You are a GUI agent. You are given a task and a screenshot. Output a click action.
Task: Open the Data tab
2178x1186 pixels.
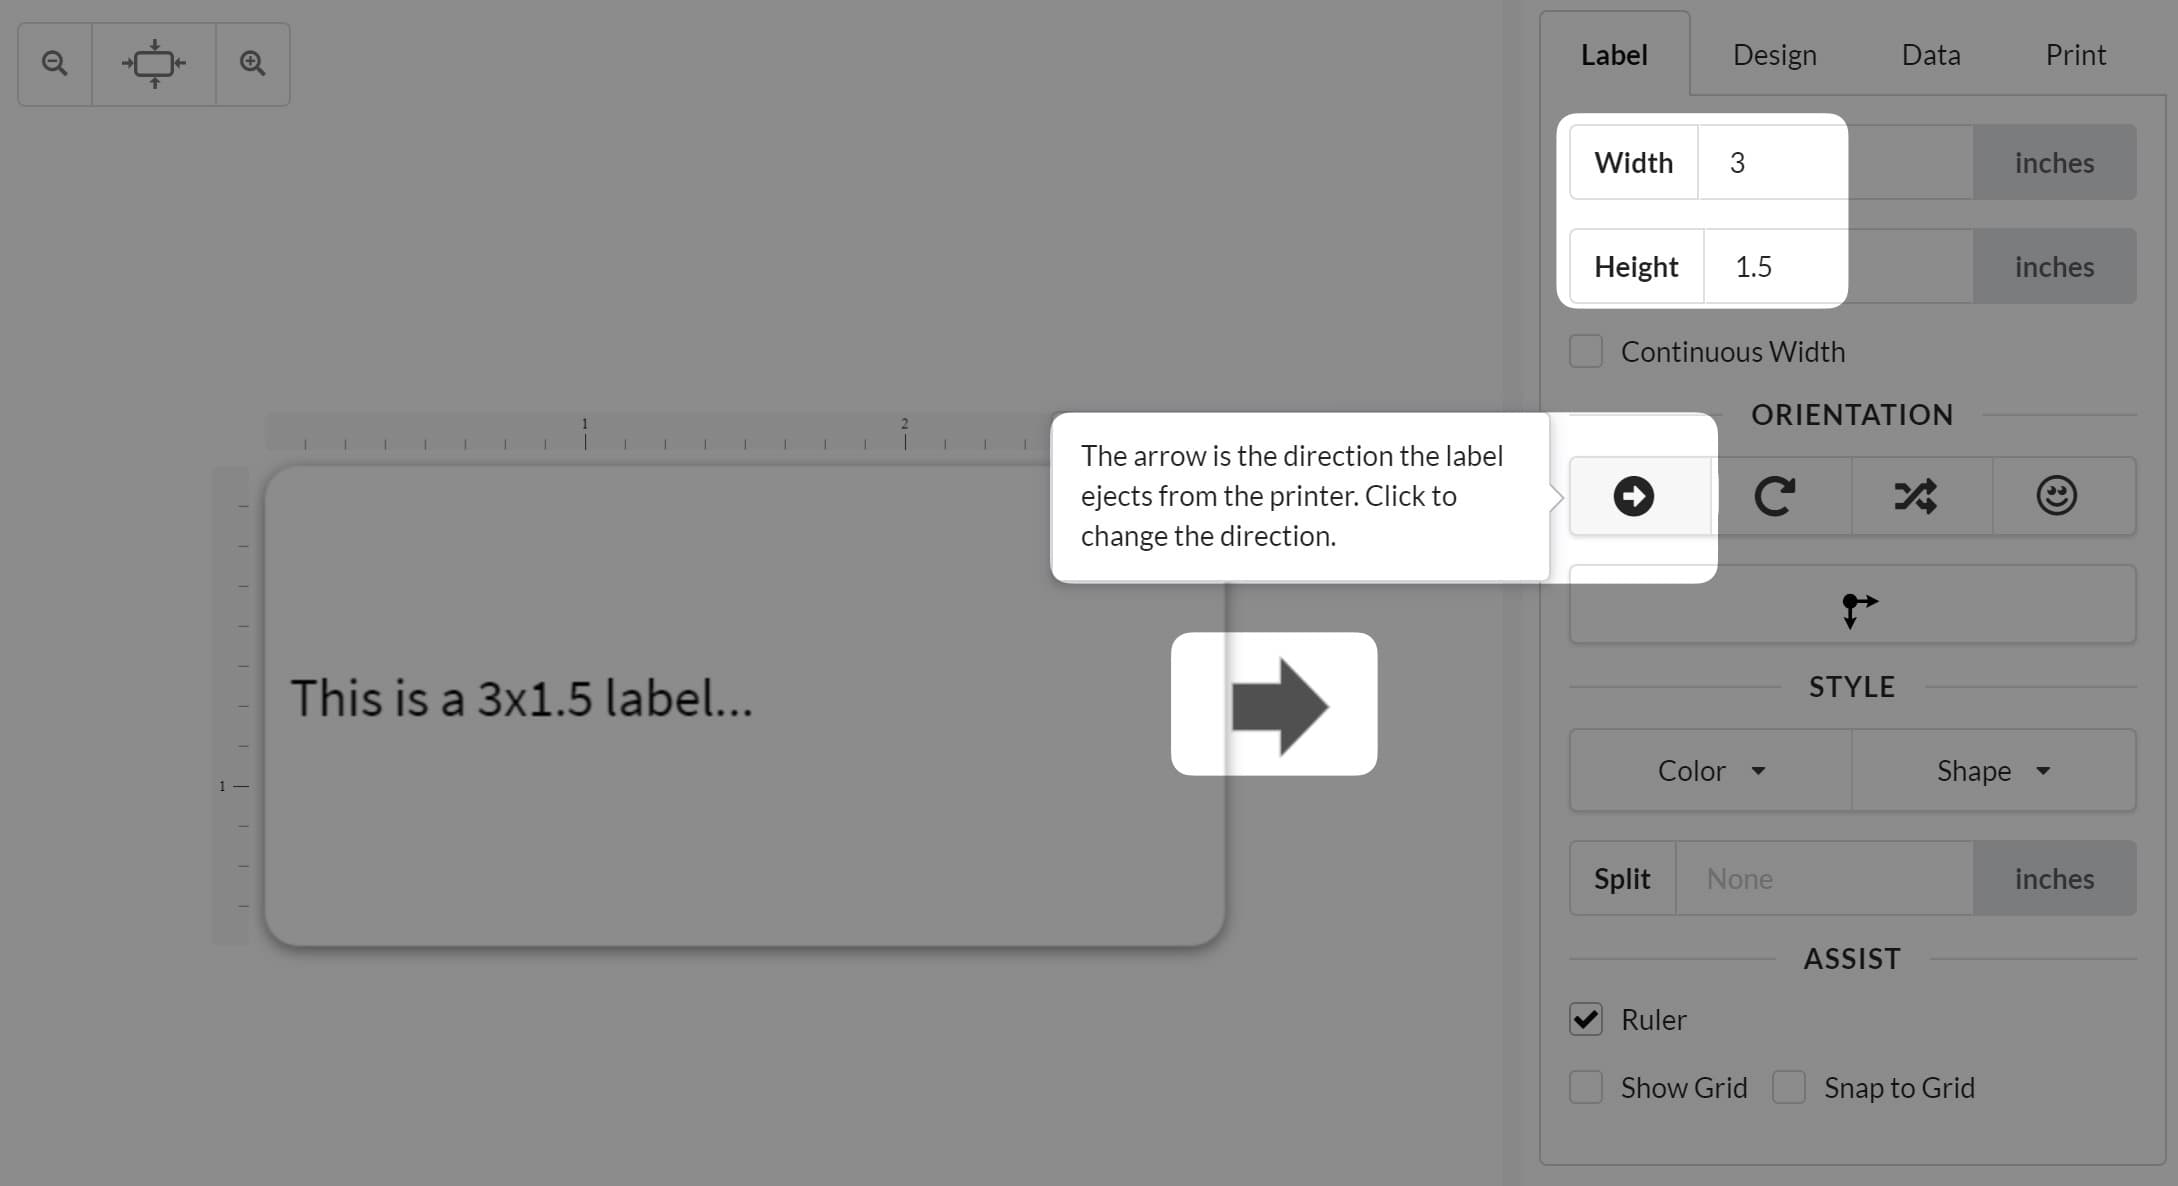pyautogui.click(x=1930, y=55)
